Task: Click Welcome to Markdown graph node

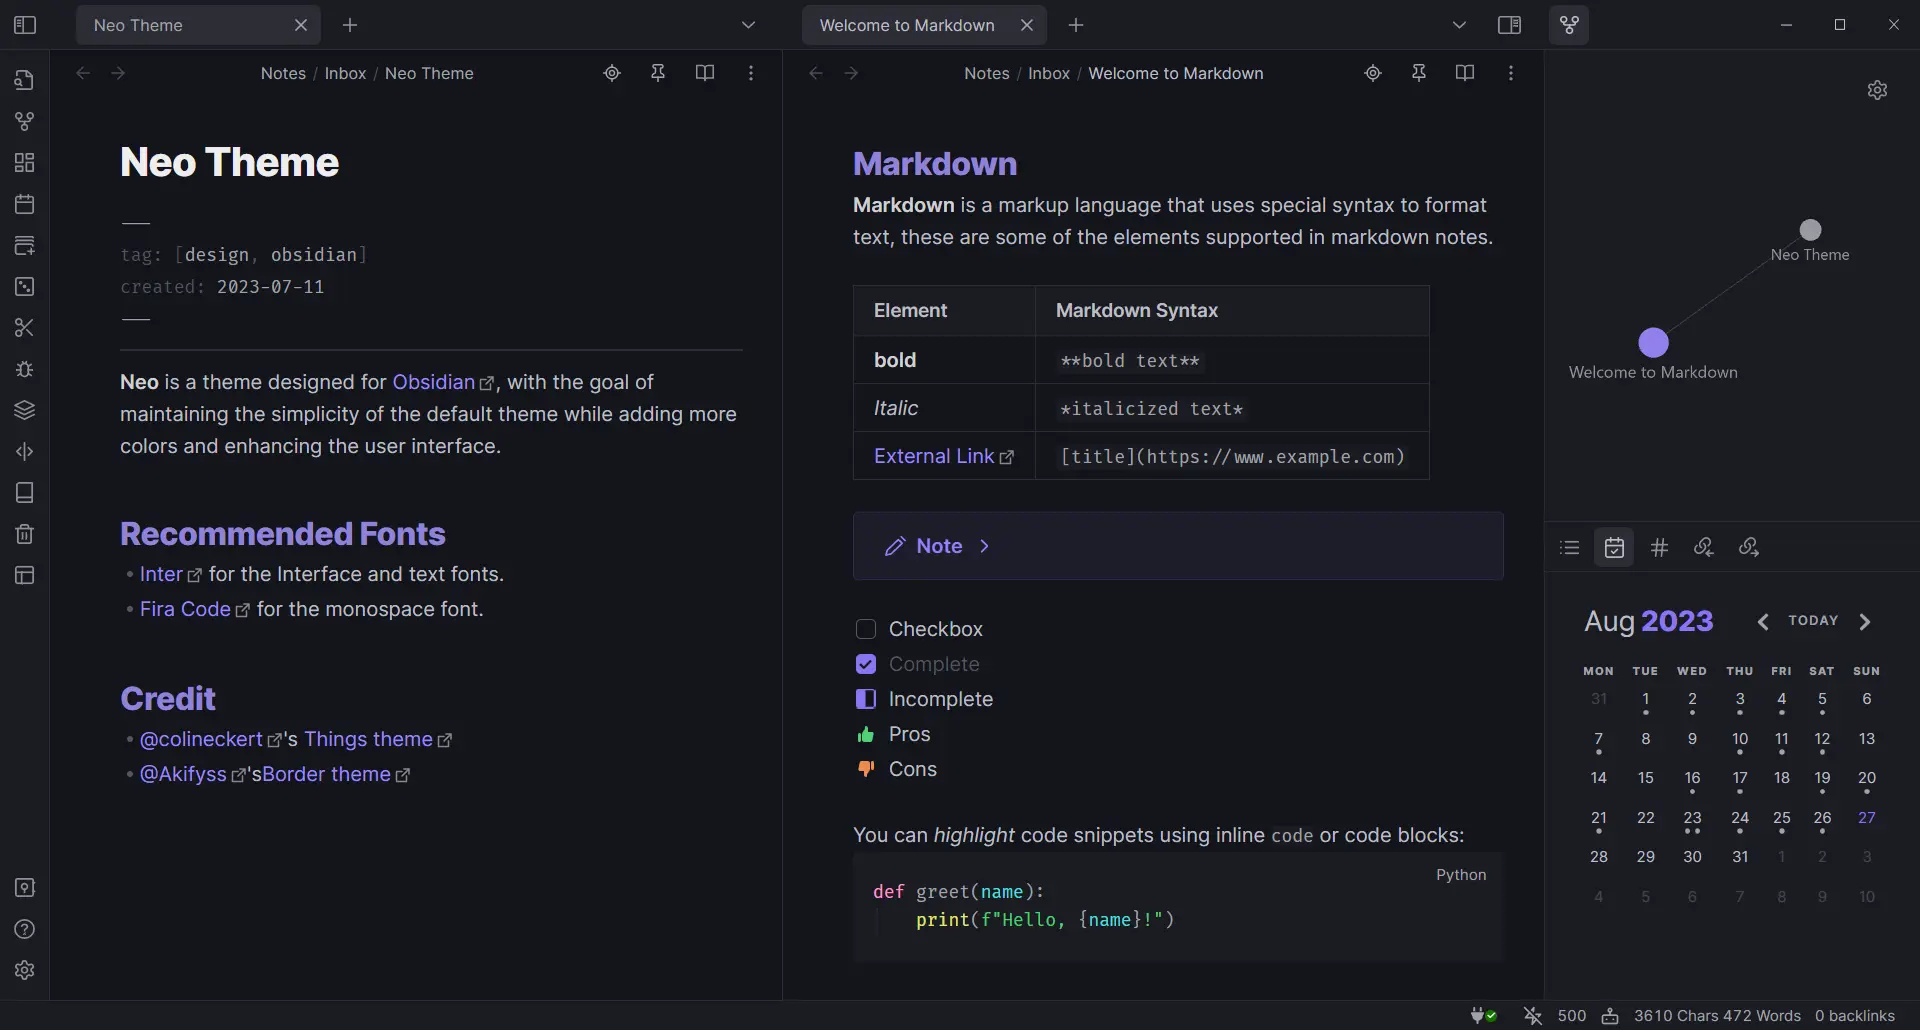Action: coord(1654,343)
